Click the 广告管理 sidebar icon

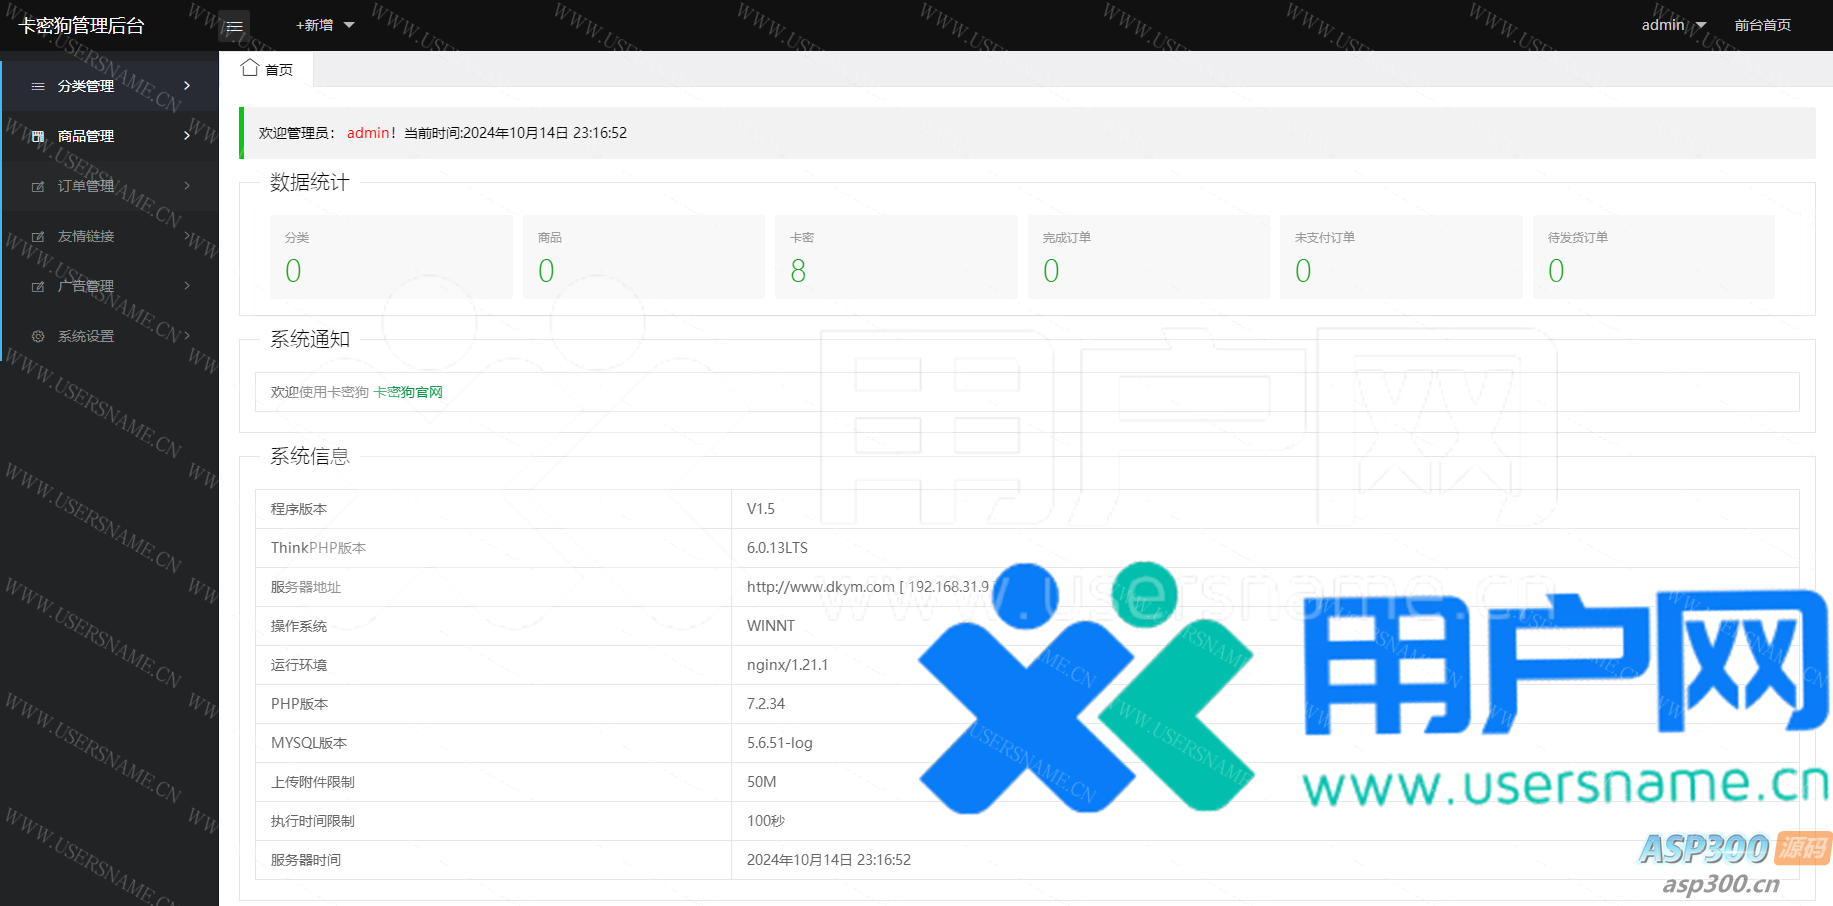38,287
